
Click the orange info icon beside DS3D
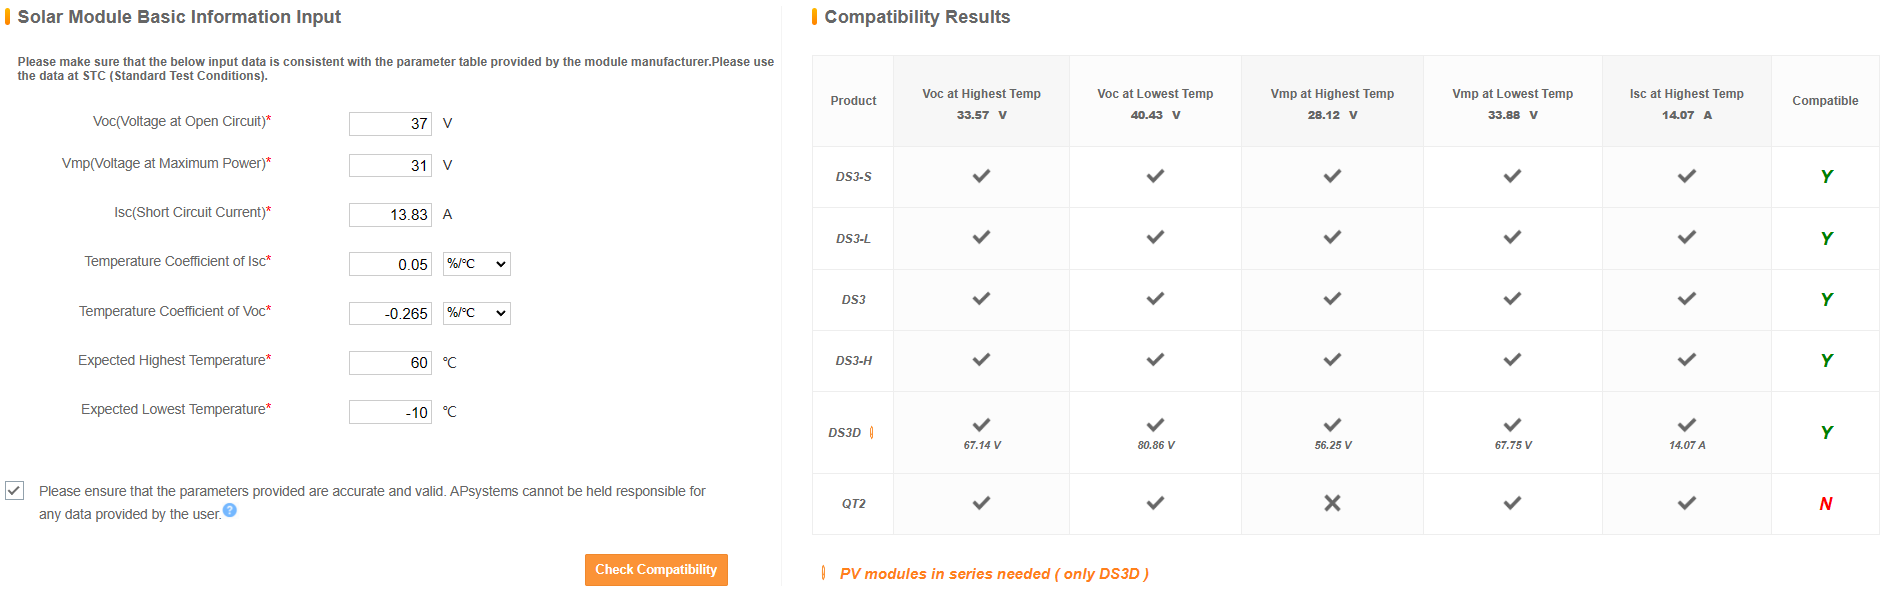pyautogui.click(x=872, y=432)
